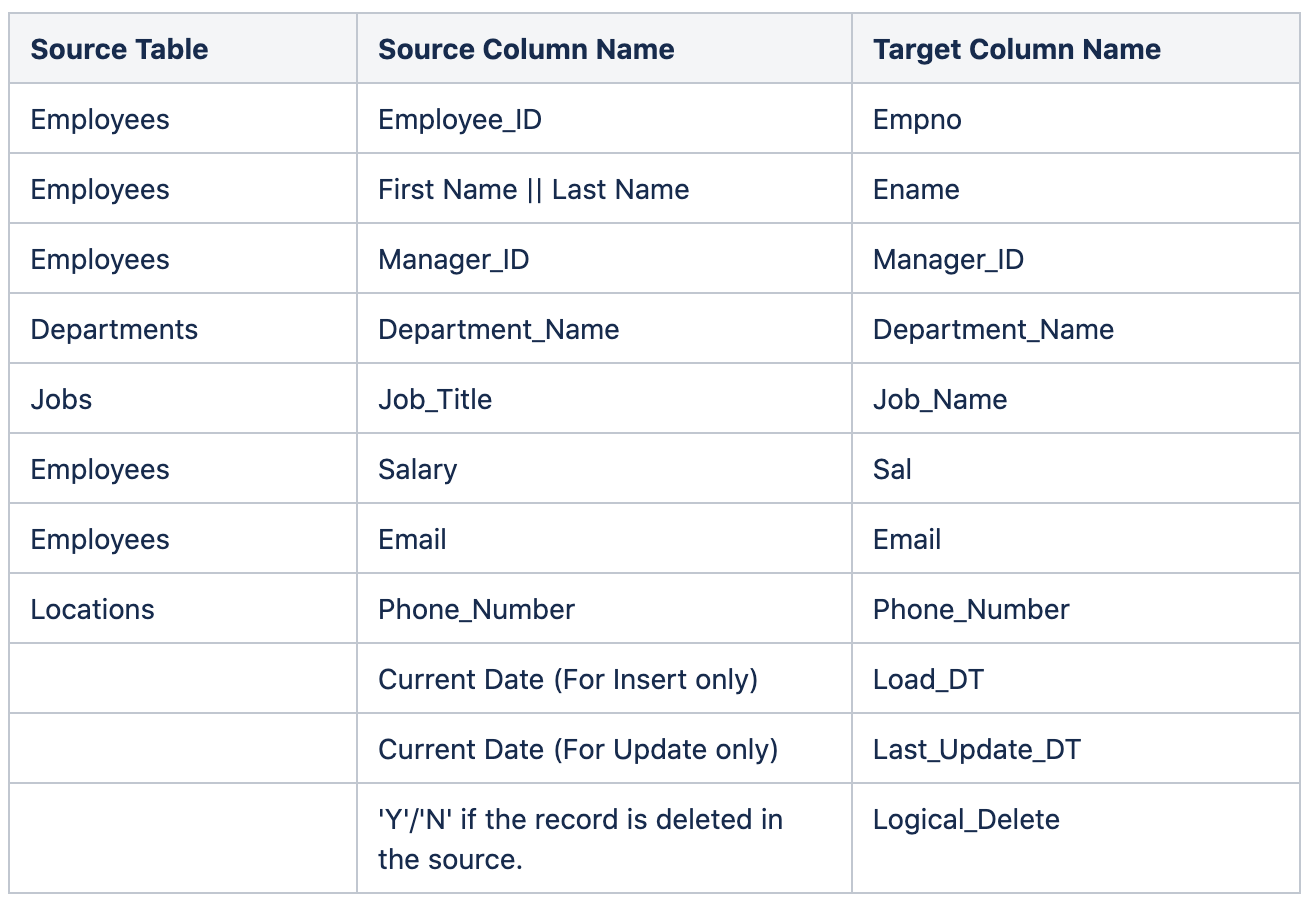Select the Ename target cell
This screenshot has width=1308, height=904.
(x=914, y=189)
